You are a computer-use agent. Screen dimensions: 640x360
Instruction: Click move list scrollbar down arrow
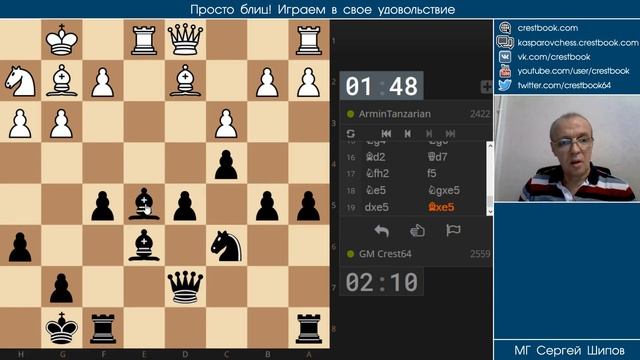(490, 211)
